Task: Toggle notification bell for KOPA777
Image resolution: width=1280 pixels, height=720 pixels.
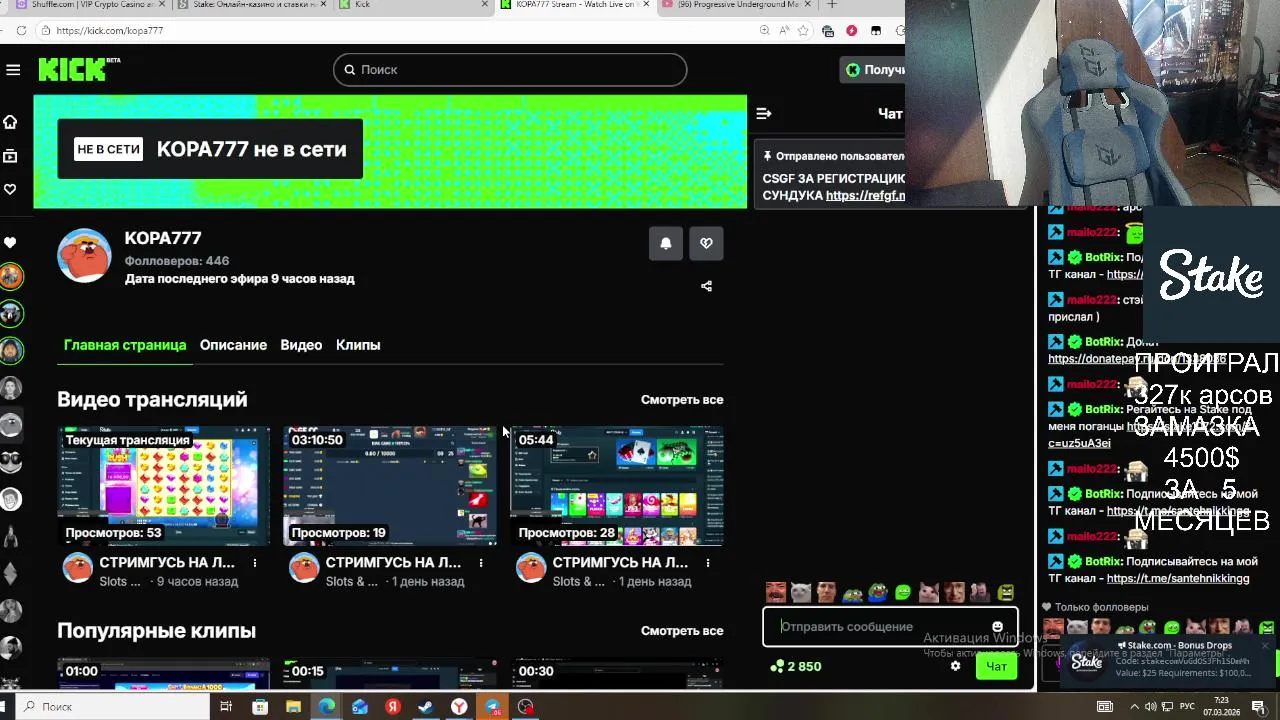Action: (666, 243)
